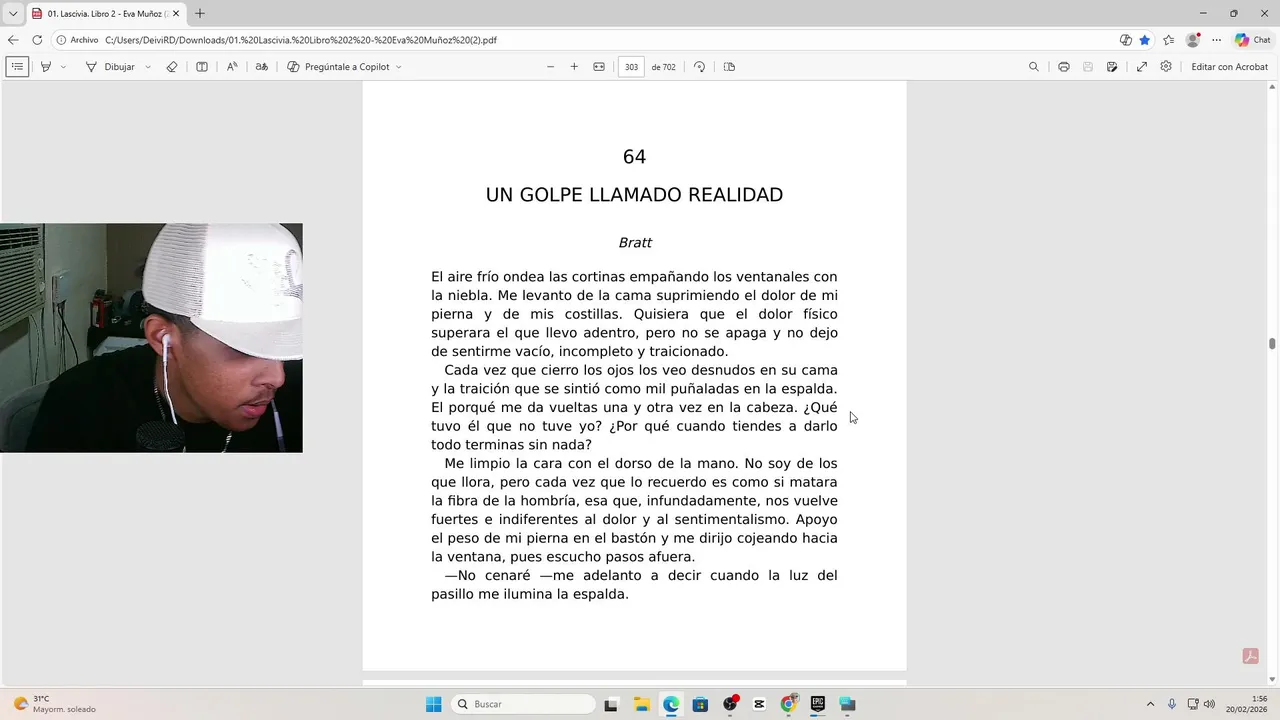This screenshot has height=720, width=1280.
Task: Open volume control in system tray
Action: click(1209, 704)
